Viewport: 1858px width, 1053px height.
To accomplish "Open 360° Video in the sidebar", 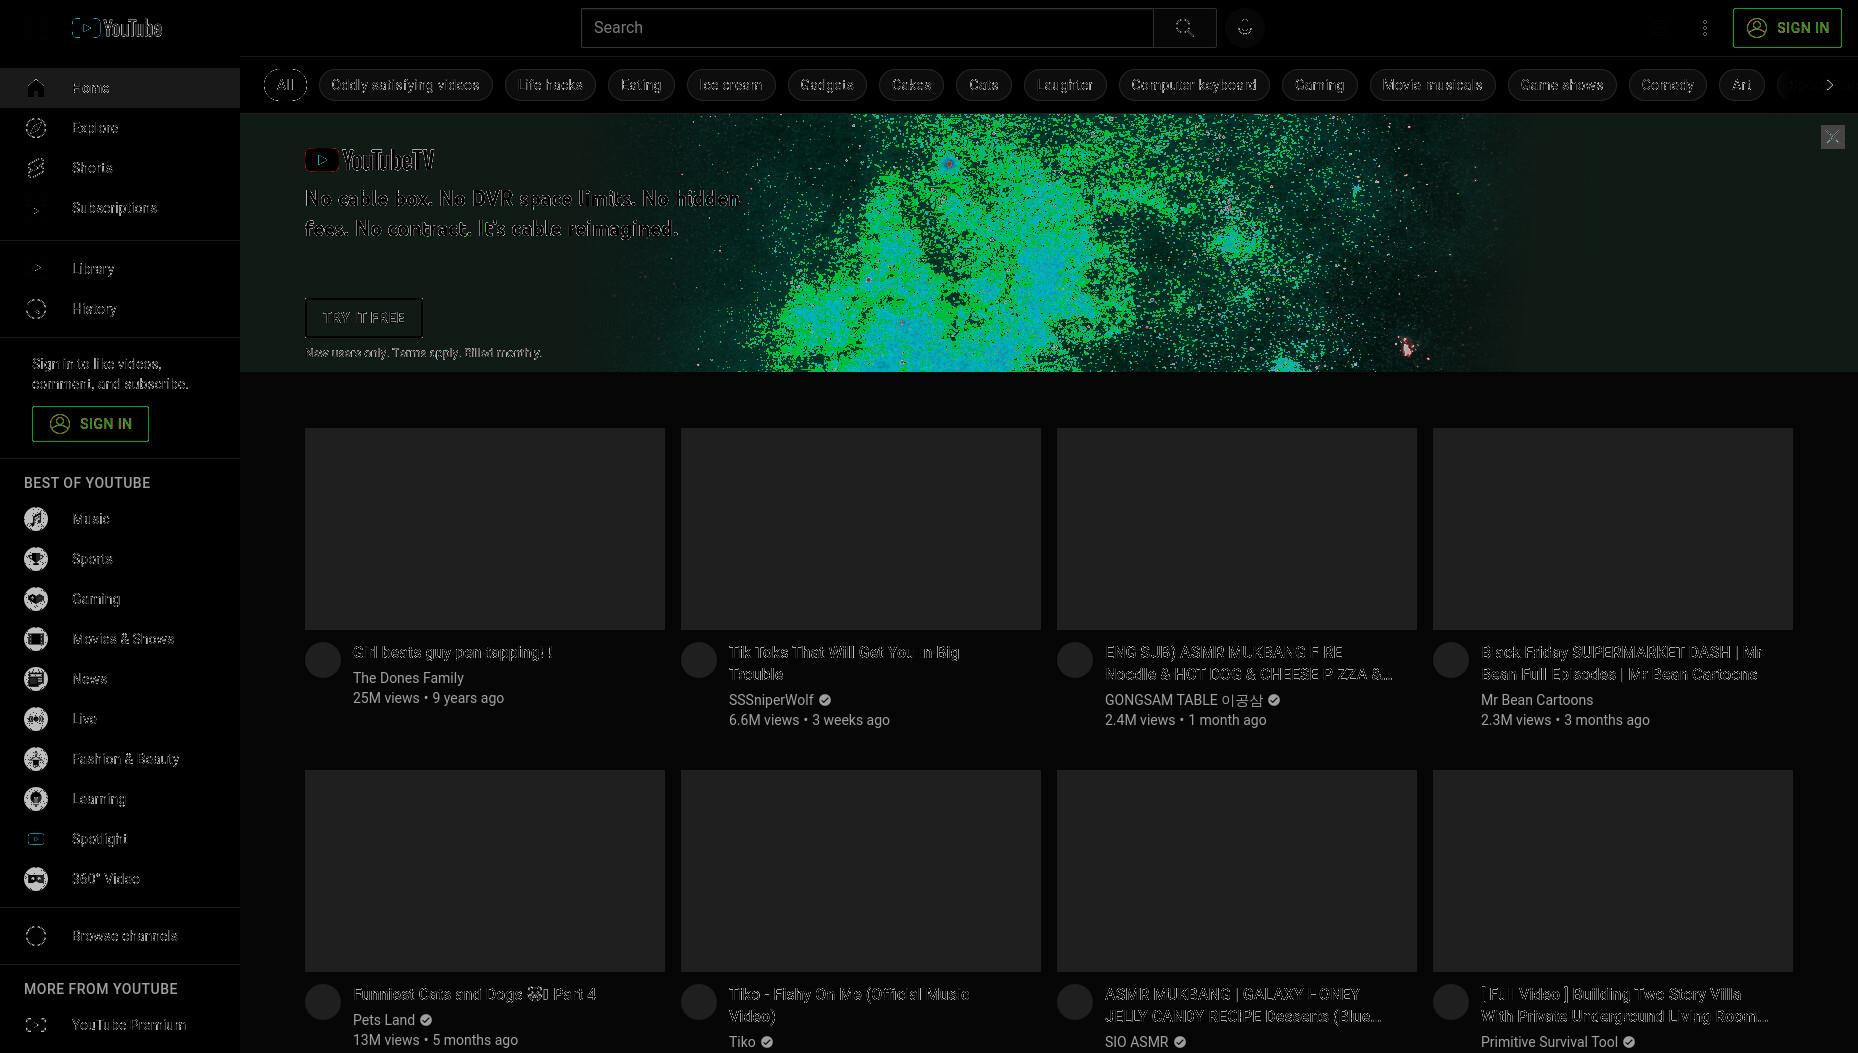I will 120,879.
